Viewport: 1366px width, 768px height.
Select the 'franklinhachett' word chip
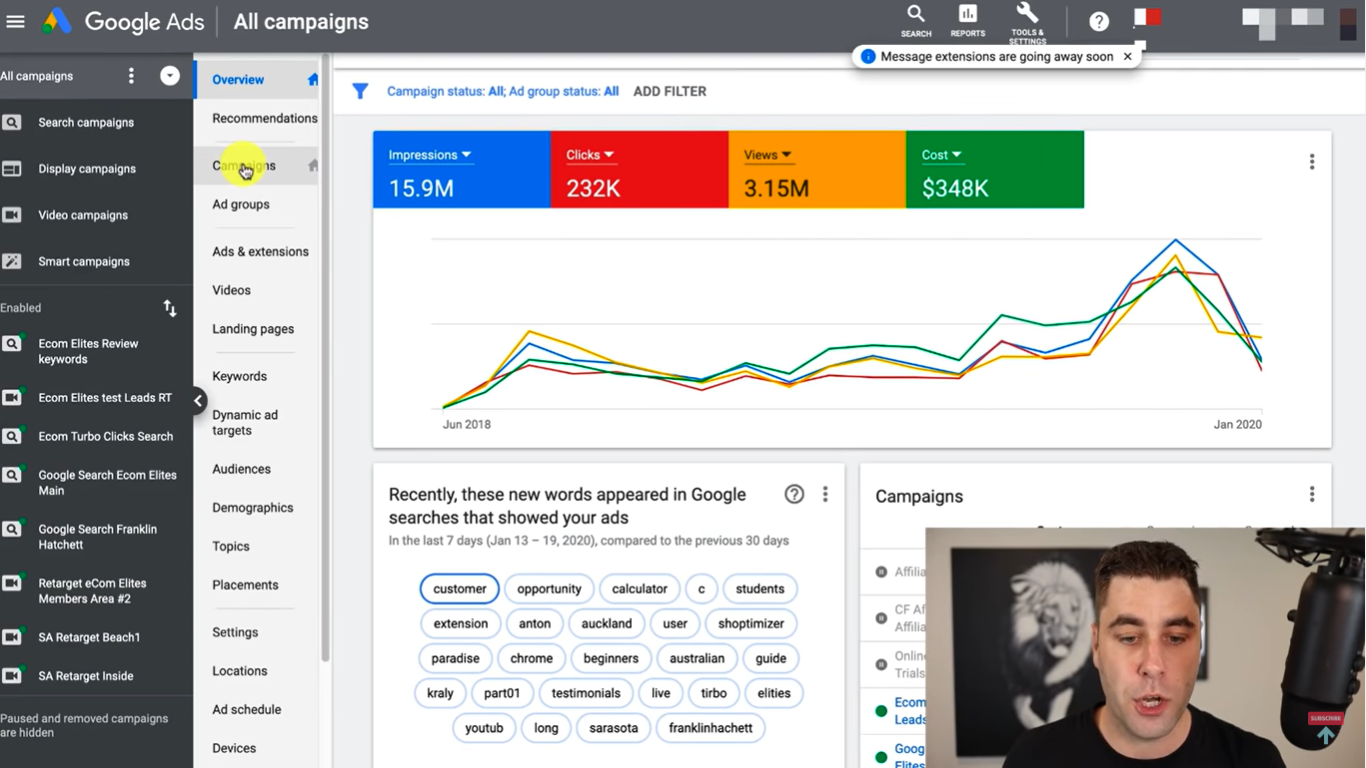711,728
